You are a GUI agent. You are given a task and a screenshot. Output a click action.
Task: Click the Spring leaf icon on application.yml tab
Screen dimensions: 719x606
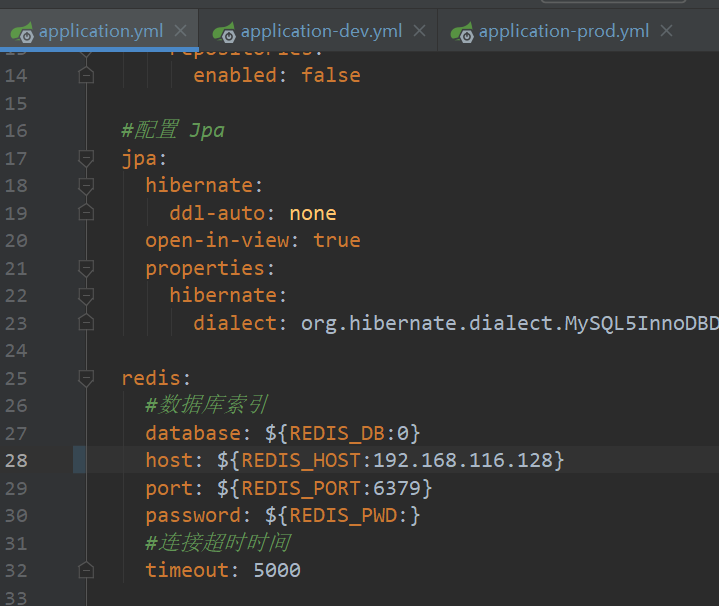coord(22,31)
